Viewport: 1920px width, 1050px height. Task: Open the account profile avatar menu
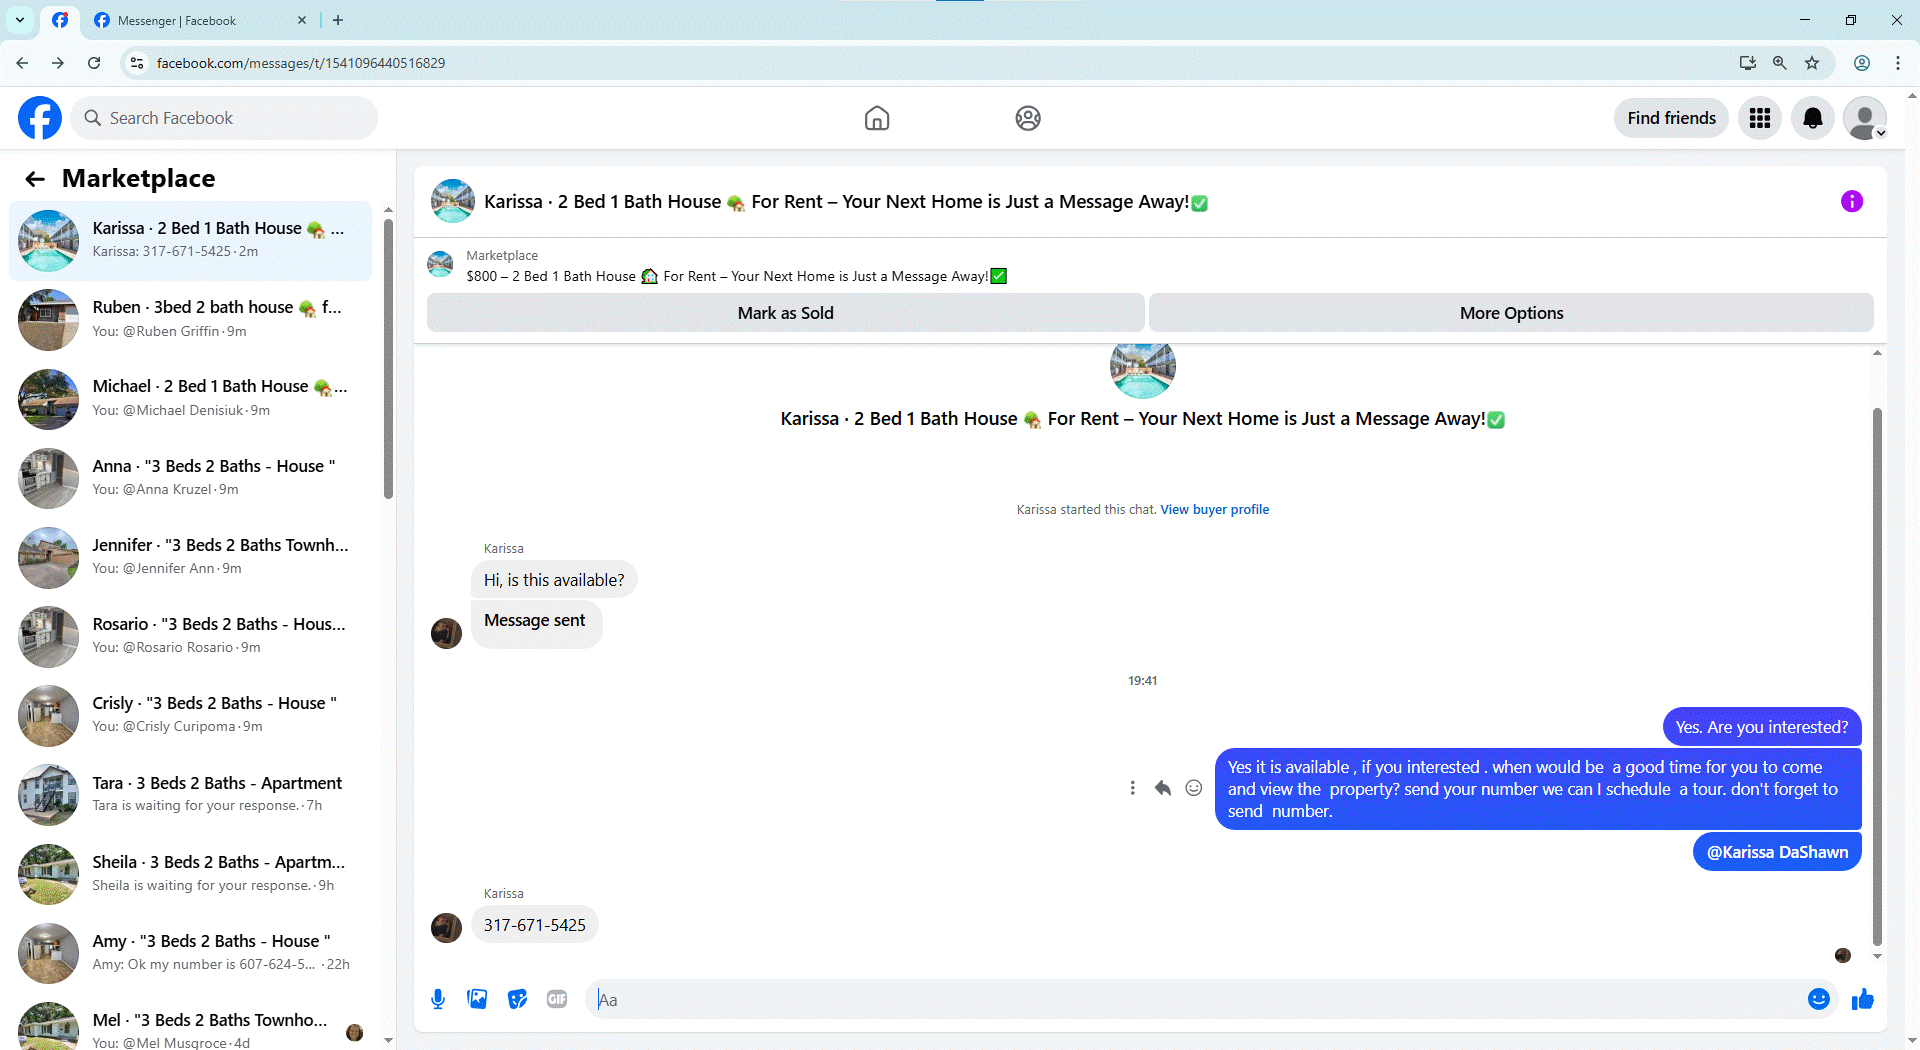tap(1864, 118)
